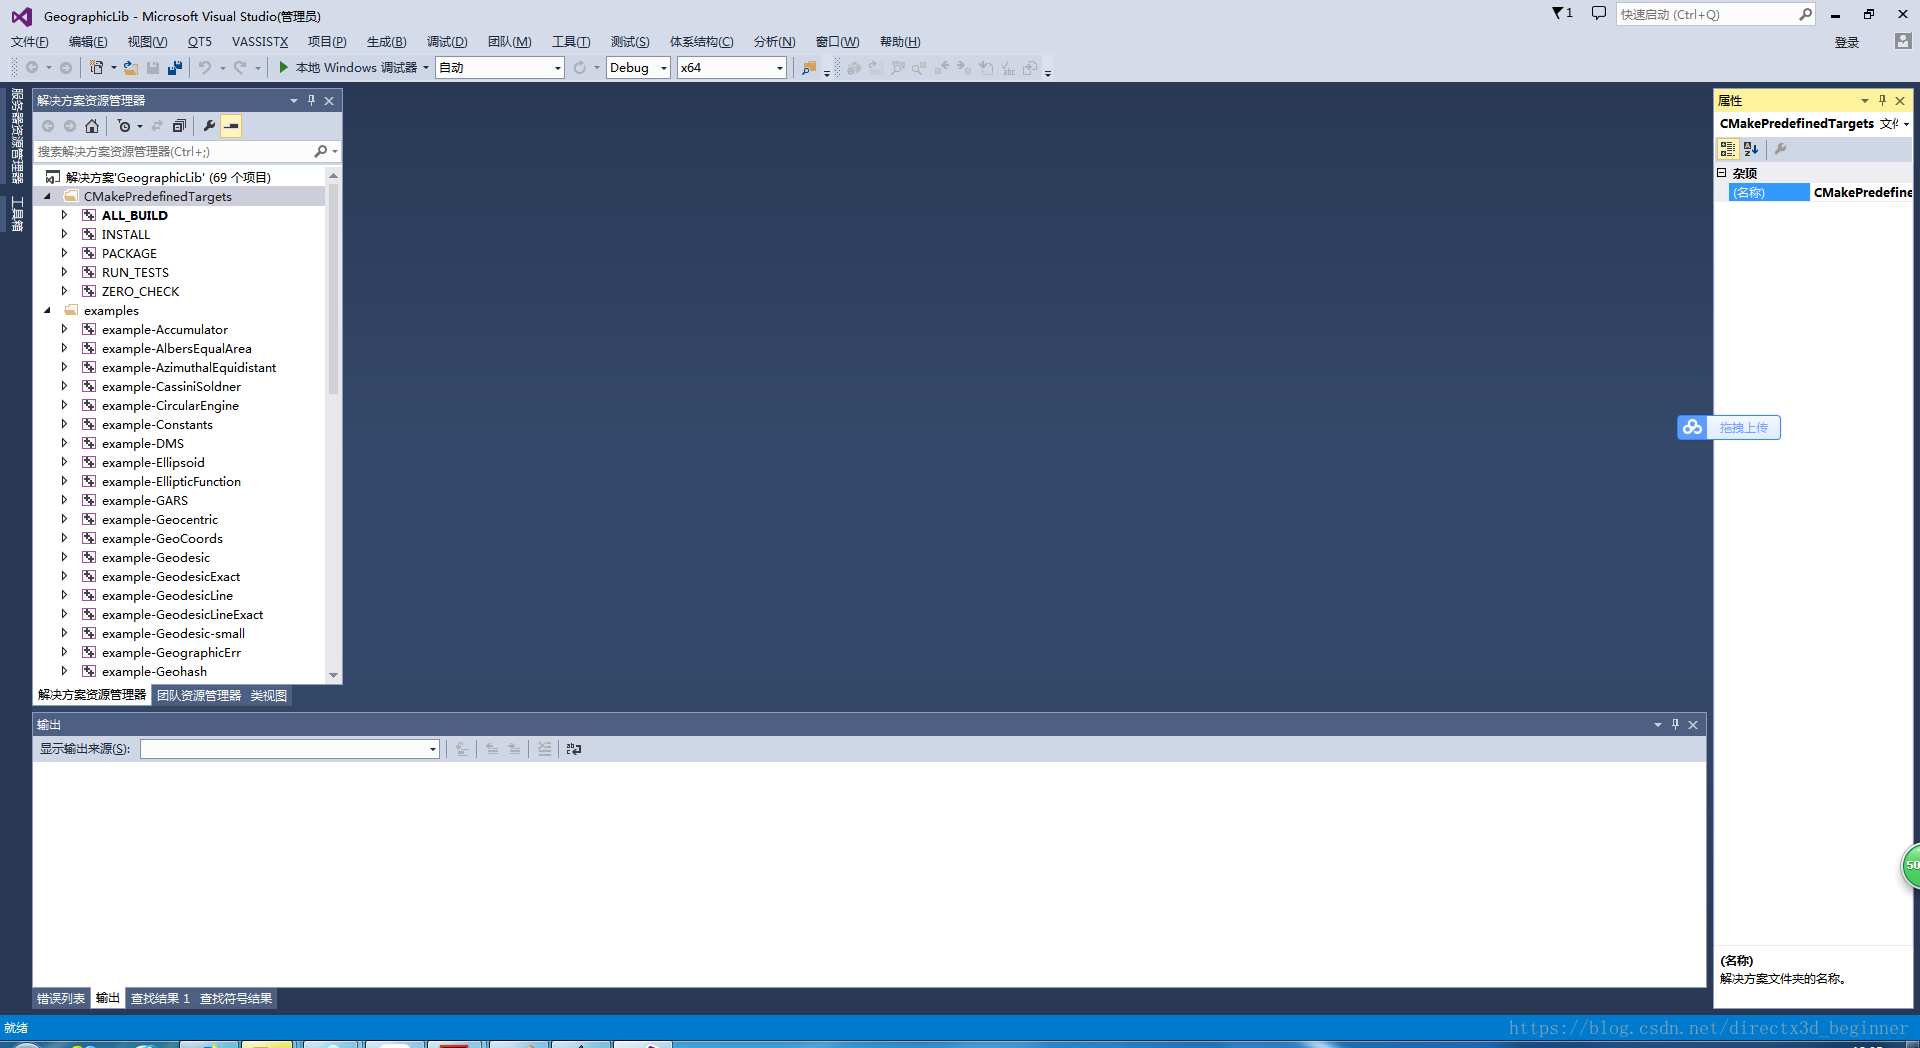Collapse the examples folder
The height and width of the screenshot is (1048, 1920).
tap(47, 311)
